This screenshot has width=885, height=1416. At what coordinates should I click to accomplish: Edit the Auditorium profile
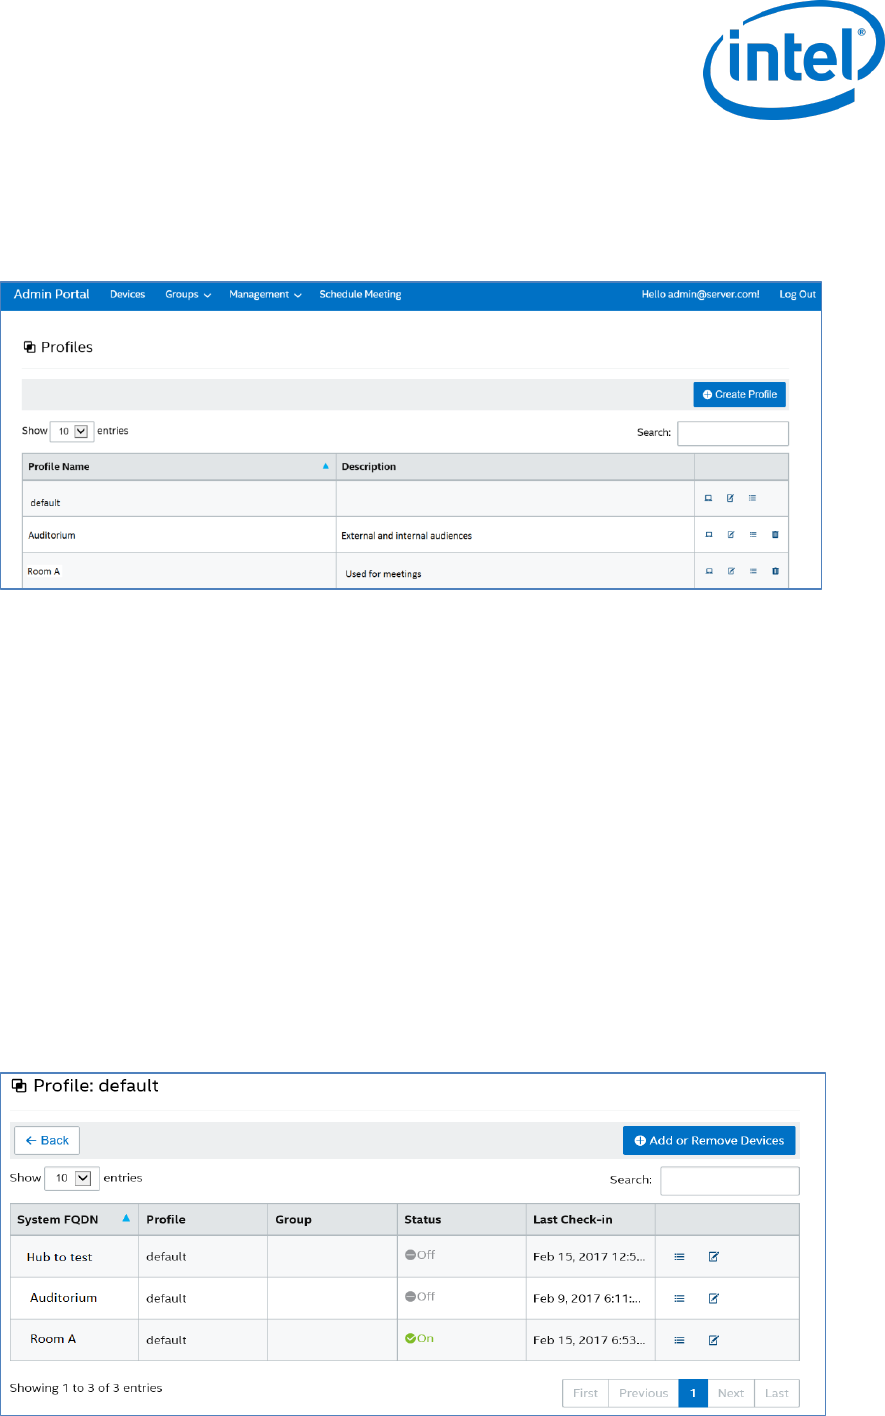[x=731, y=535]
